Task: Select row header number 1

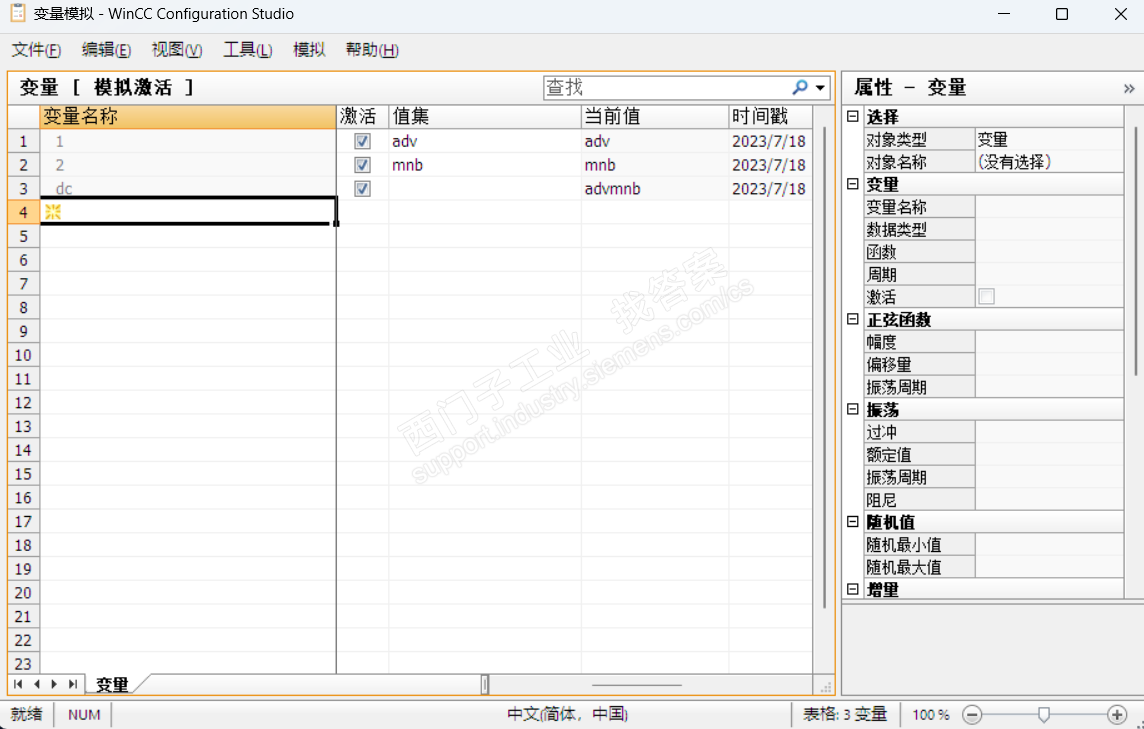Action: pos(23,142)
